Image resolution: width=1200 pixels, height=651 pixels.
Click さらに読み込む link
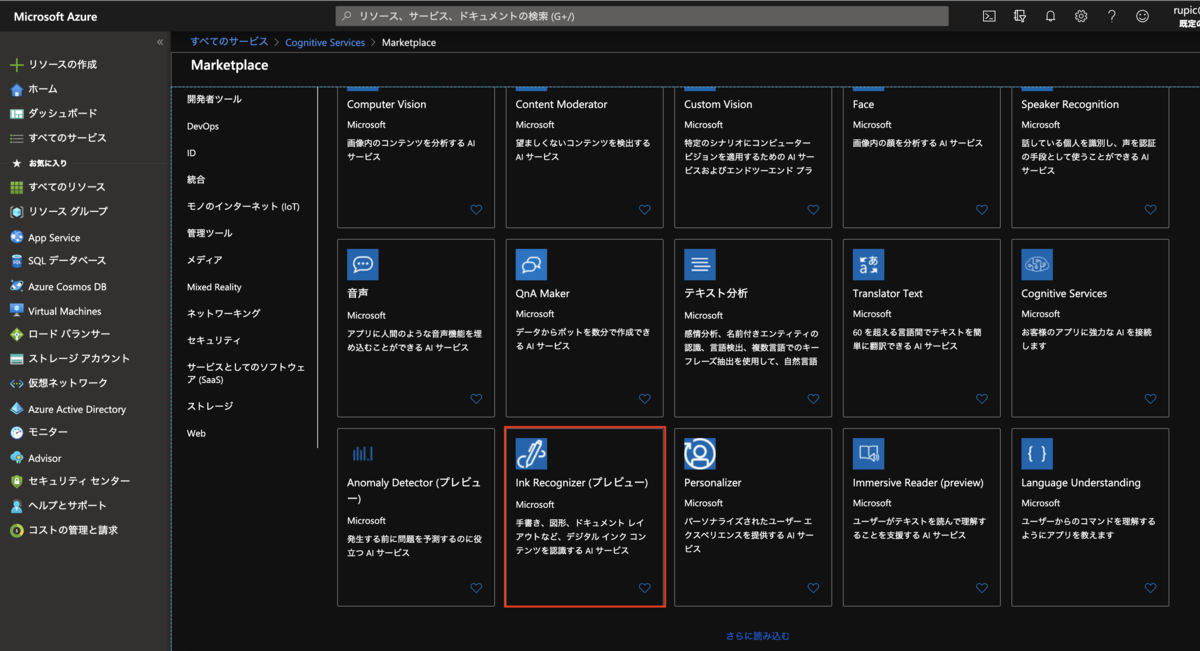click(x=758, y=635)
